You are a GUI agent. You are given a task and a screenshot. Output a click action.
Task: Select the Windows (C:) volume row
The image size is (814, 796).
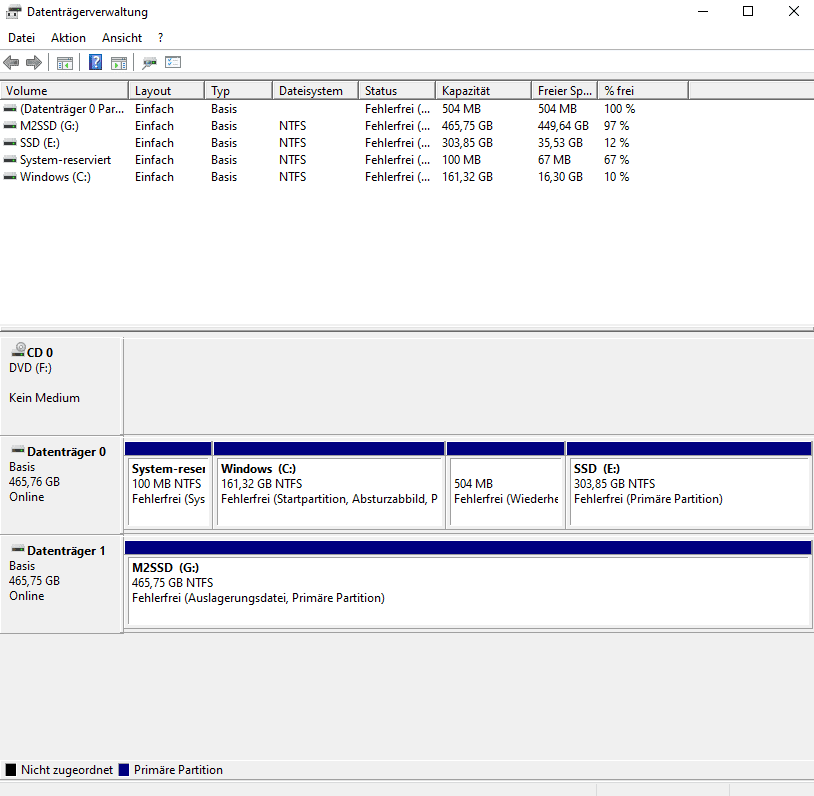click(x=344, y=177)
